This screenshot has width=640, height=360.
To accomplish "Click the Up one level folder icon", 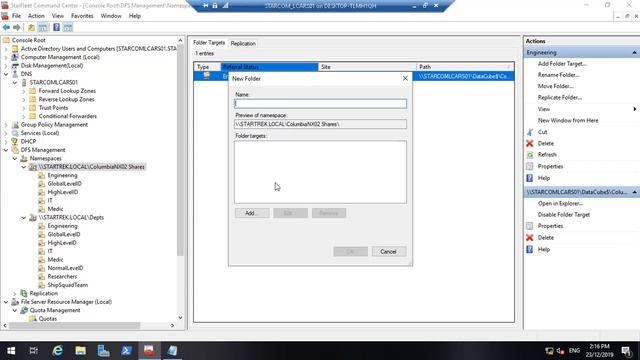I will (x=31, y=27).
